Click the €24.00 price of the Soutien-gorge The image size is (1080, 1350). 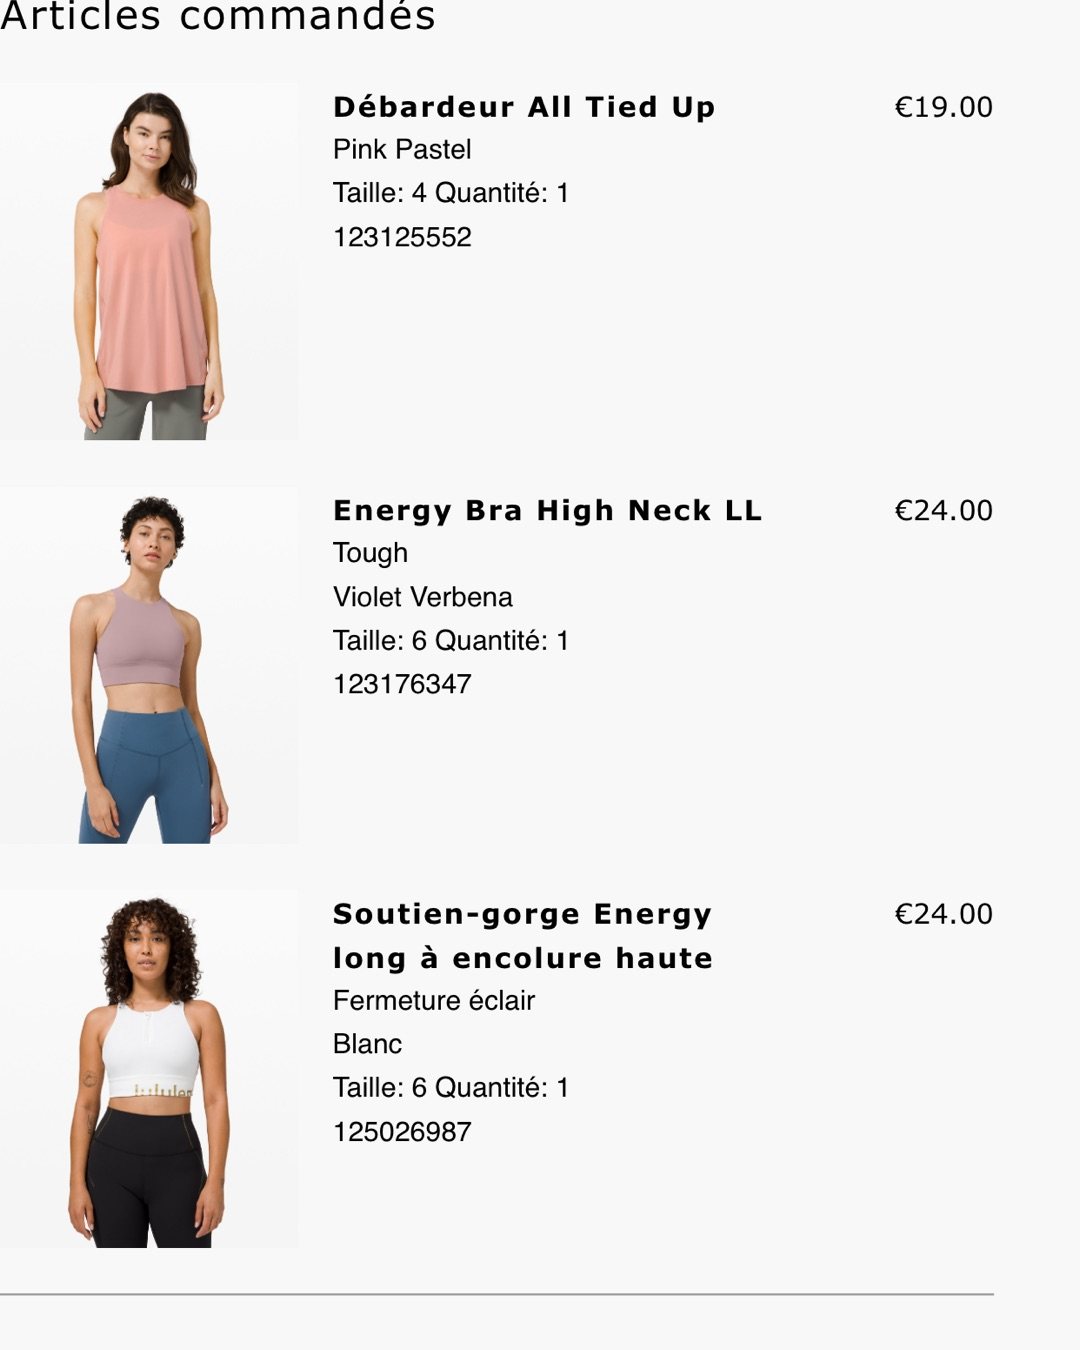943,914
